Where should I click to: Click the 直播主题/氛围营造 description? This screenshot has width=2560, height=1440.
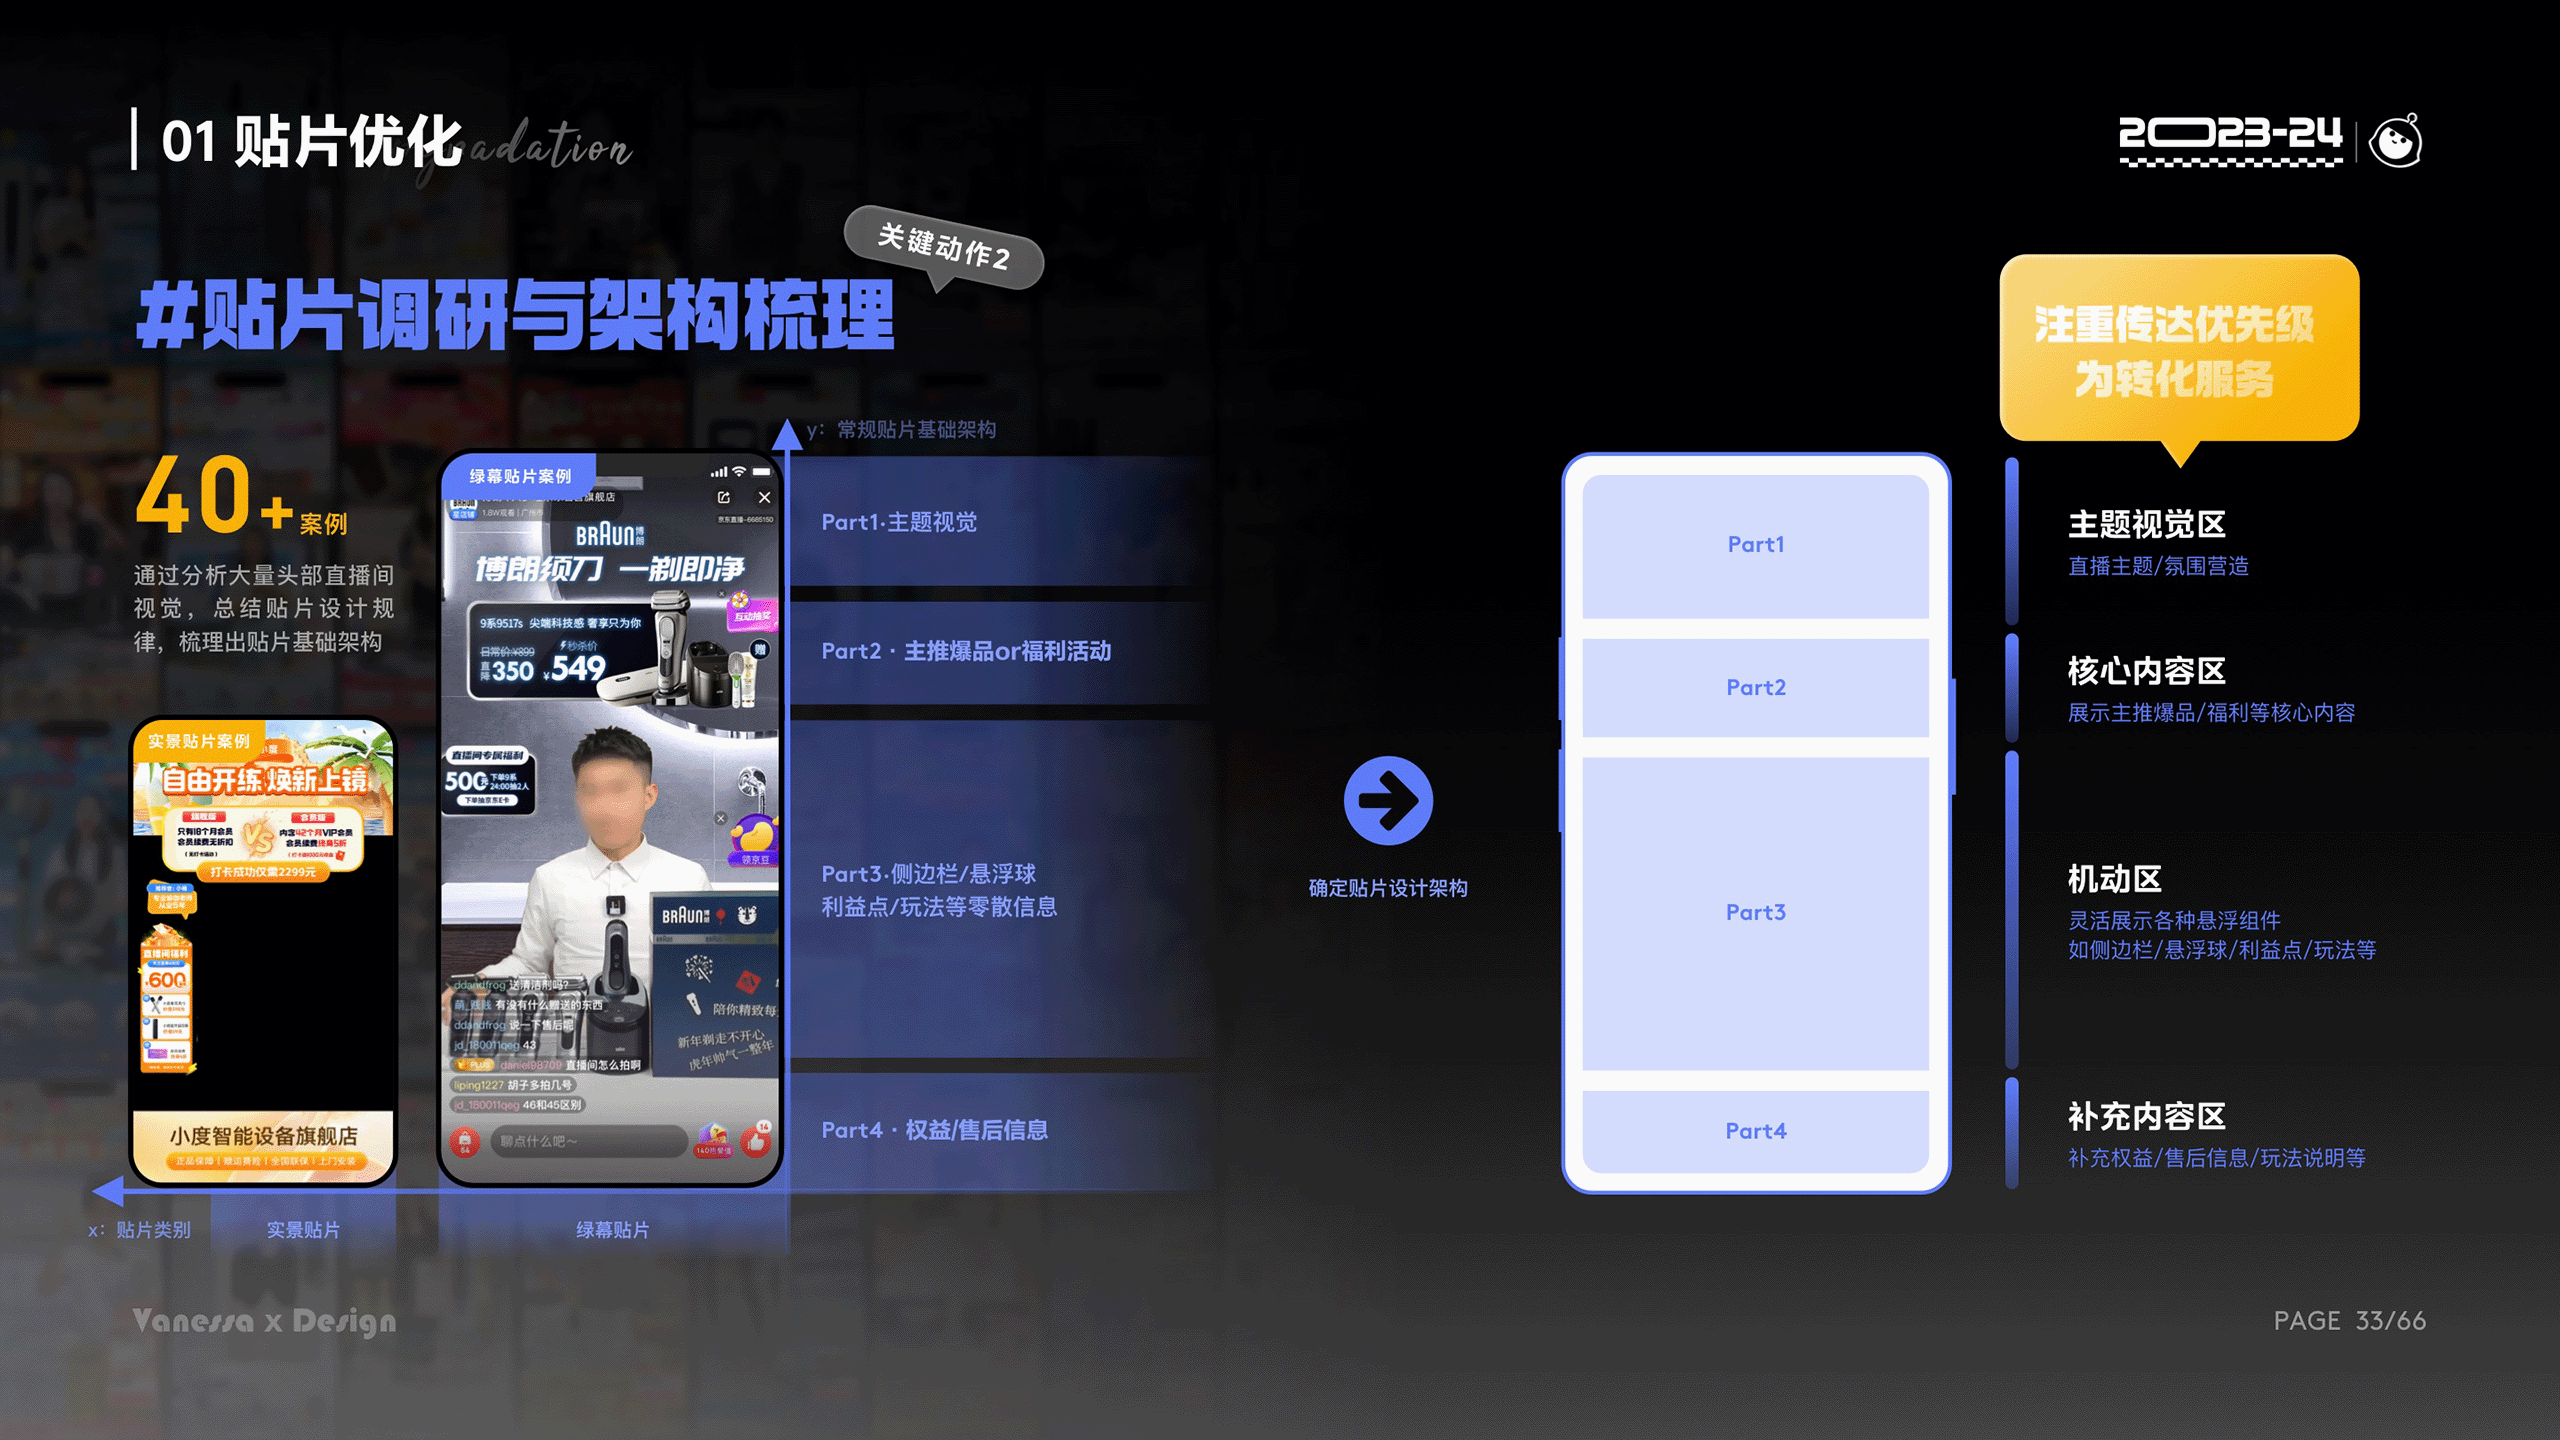(2158, 566)
